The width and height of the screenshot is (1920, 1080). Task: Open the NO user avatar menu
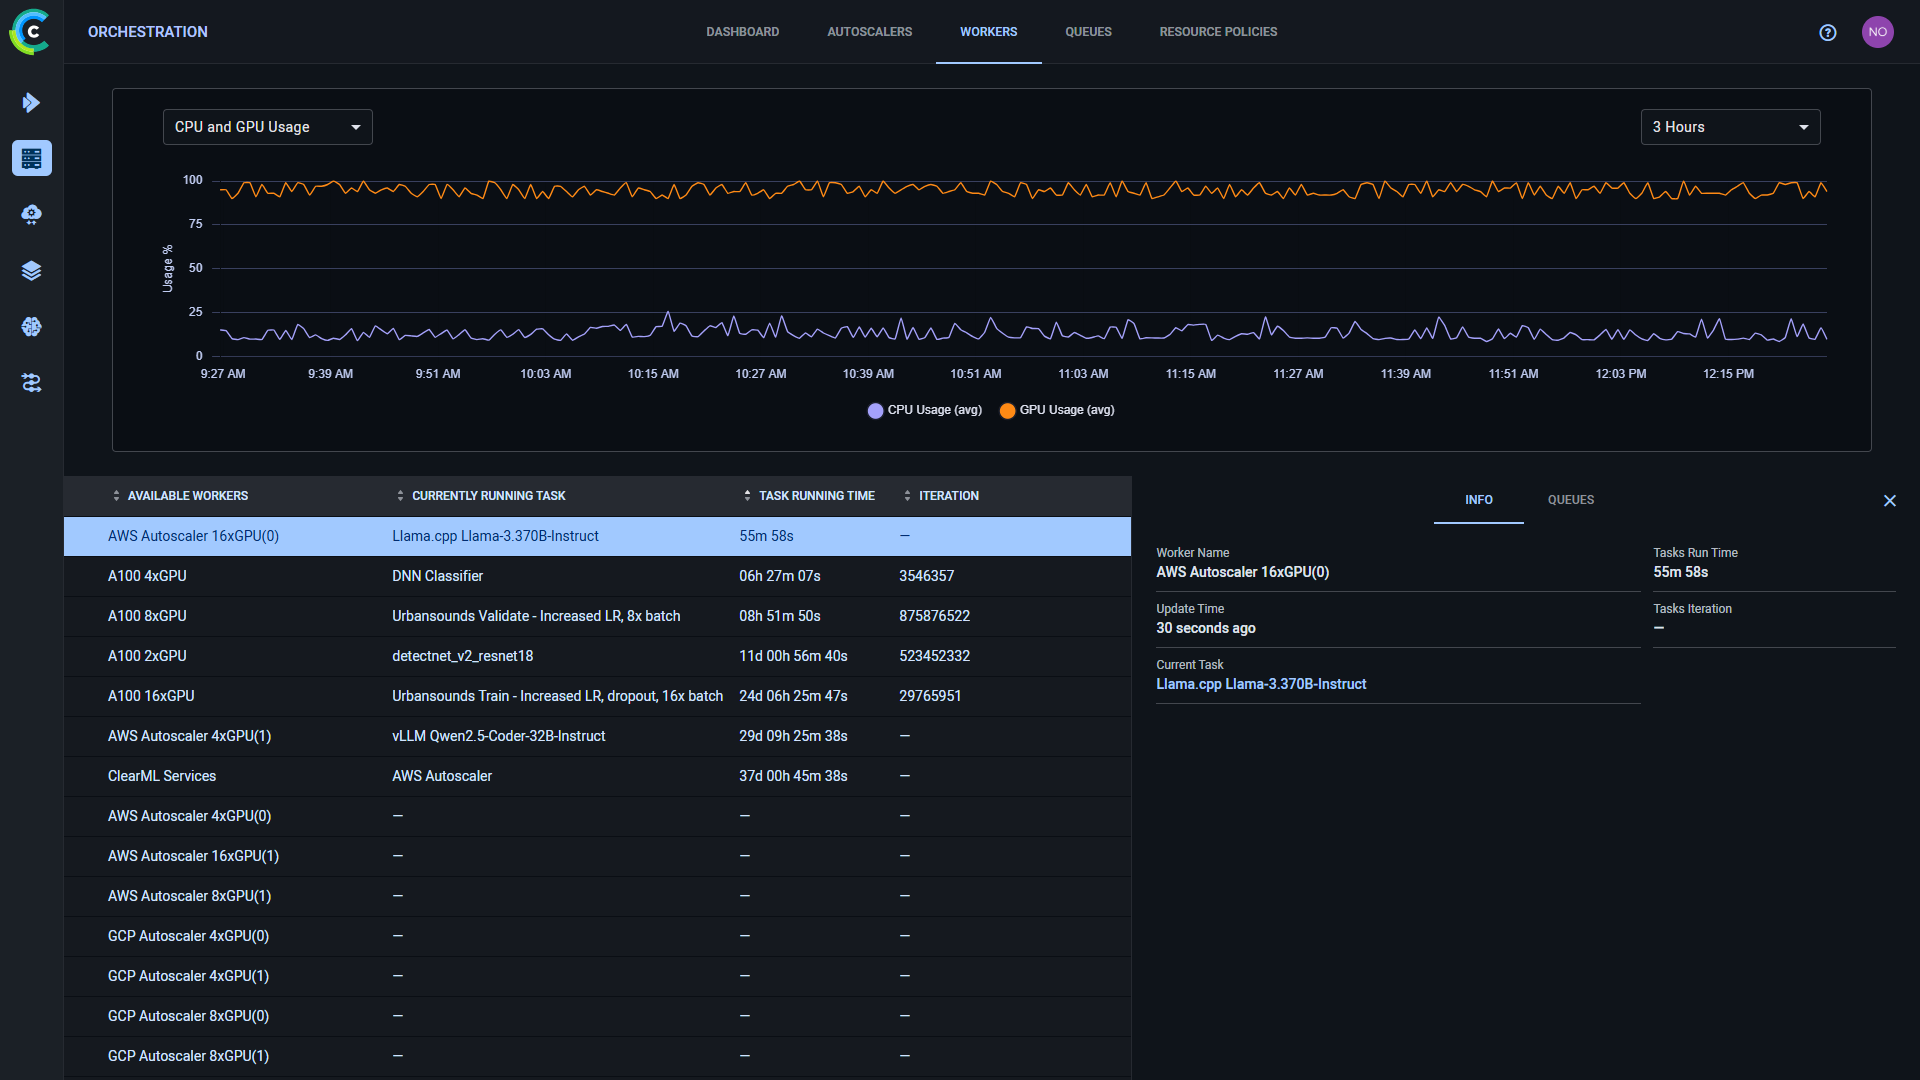click(1878, 31)
